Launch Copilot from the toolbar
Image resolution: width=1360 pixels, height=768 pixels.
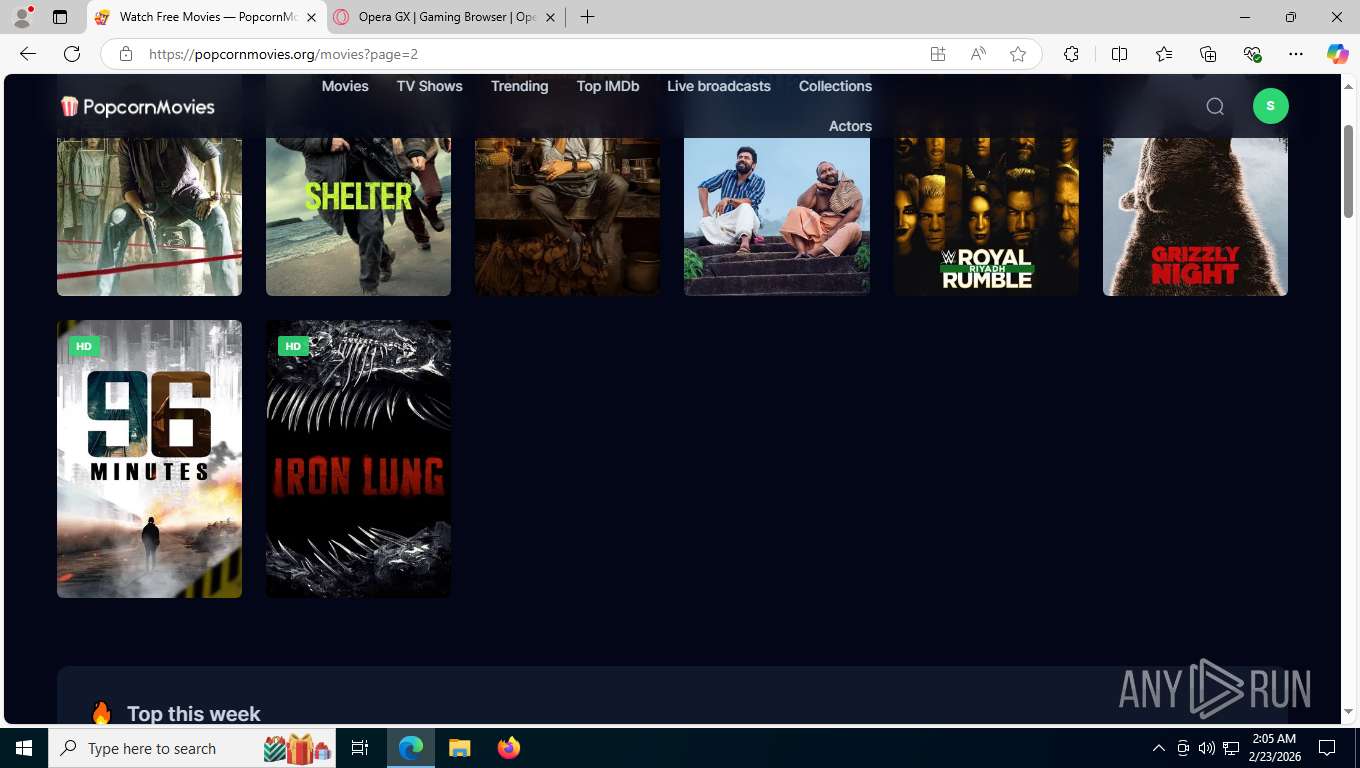1337,54
